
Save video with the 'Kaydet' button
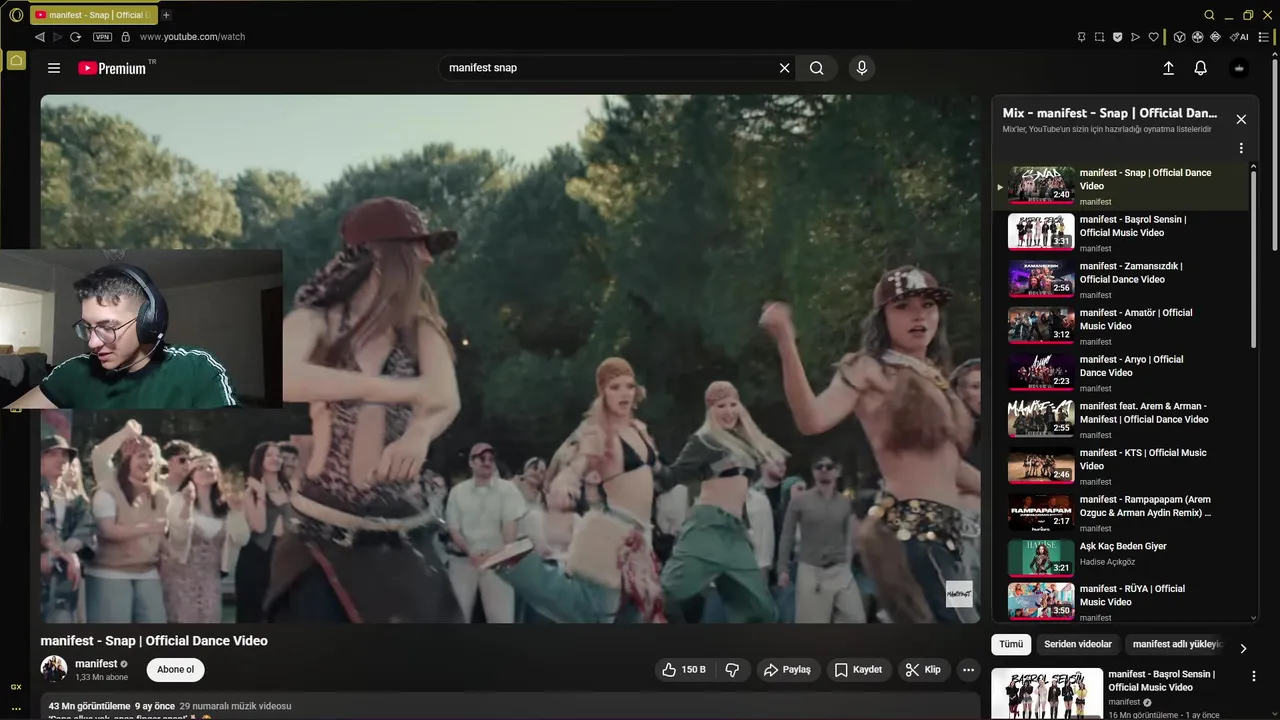tap(859, 670)
